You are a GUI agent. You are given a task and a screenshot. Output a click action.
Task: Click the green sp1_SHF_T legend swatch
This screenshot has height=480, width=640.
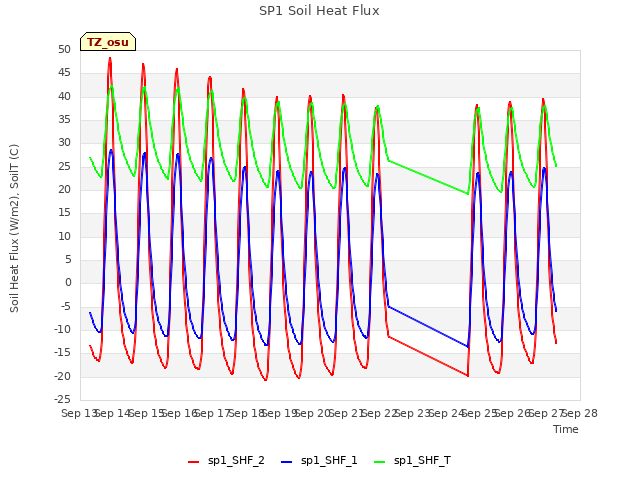(380, 462)
